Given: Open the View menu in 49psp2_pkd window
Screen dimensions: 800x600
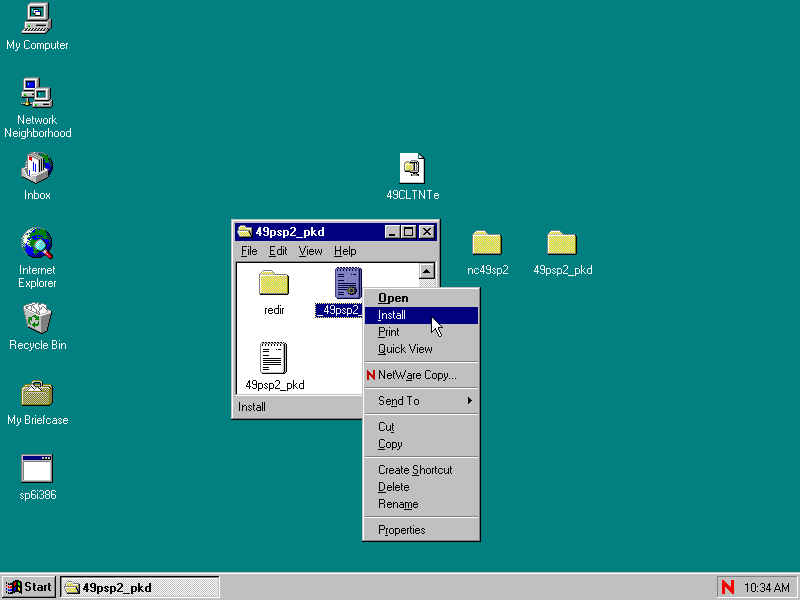Looking at the screenshot, I should (310, 251).
